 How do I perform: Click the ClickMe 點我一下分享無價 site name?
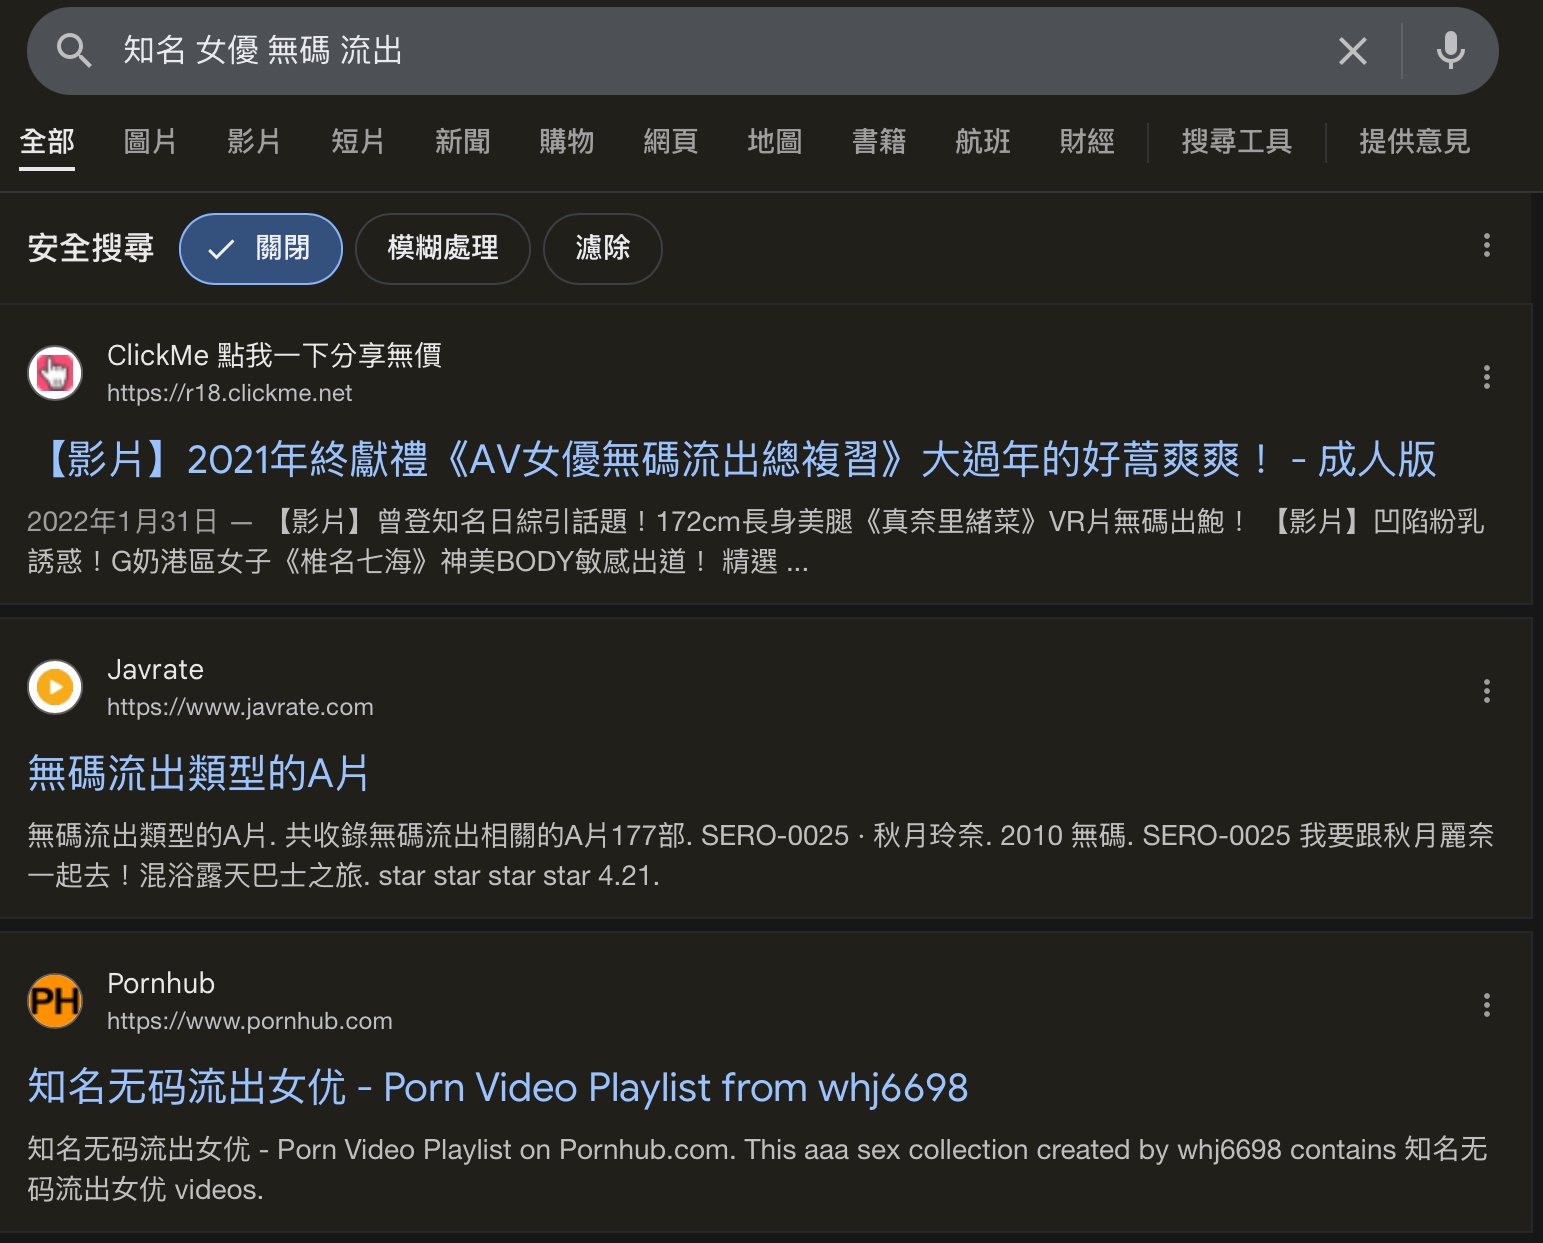tap(274, 355)
